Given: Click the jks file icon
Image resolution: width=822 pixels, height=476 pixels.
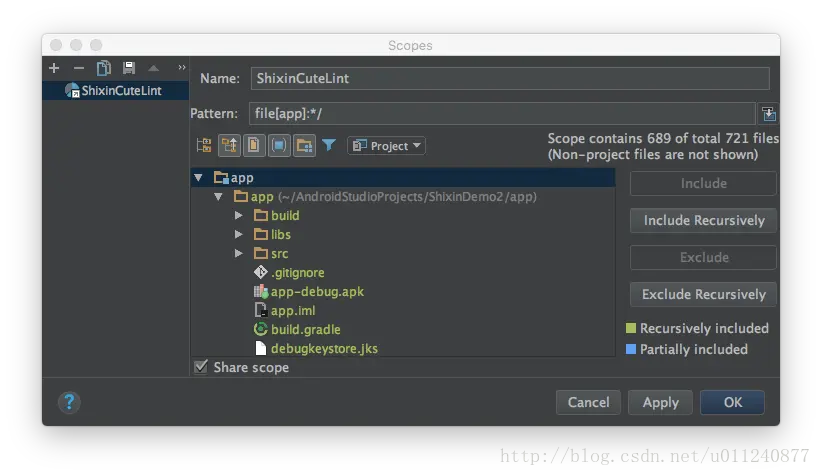Looking at the screenshot, I should click(x=261, y=348).
